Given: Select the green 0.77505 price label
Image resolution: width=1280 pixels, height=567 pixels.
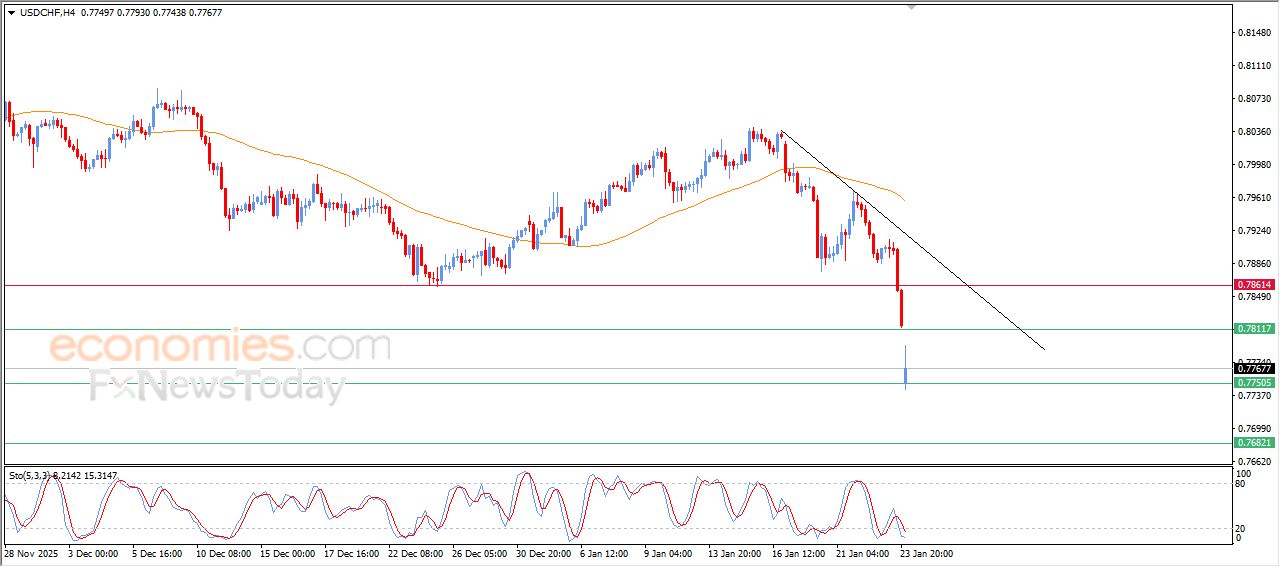Looking at the screenshot, I should (1254, 383).
